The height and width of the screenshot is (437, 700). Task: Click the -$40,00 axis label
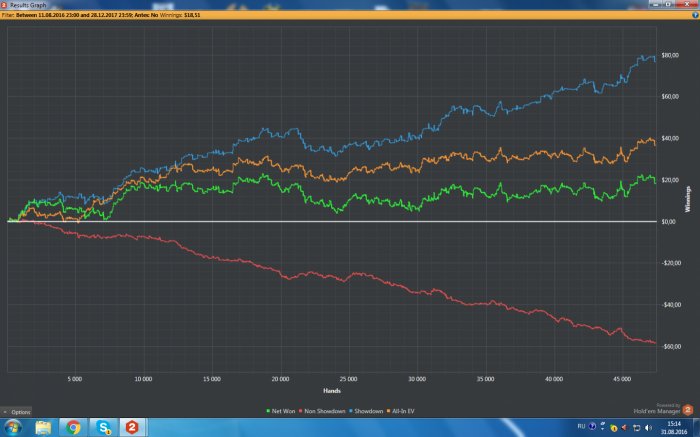coord(671,305)
